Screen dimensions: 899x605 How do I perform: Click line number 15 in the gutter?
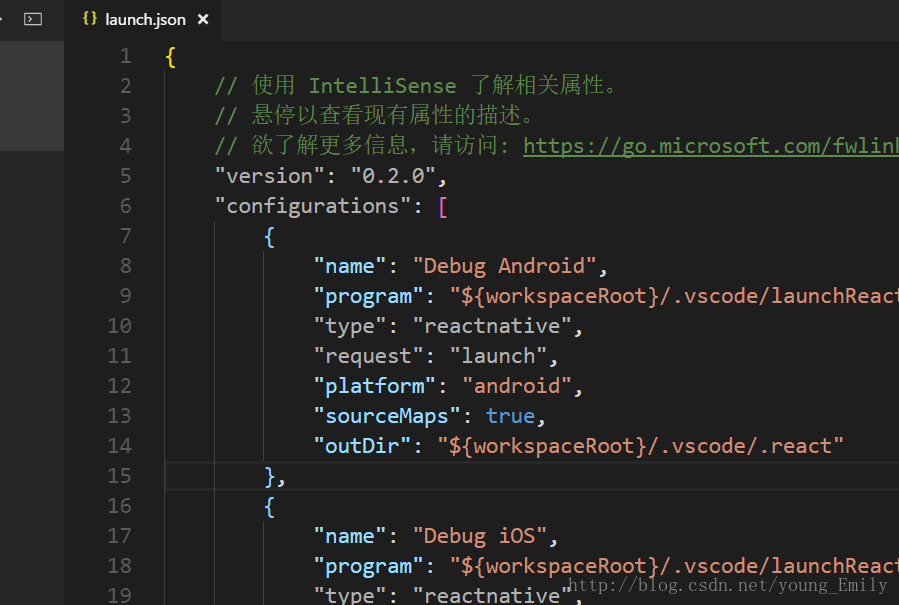[120, 476]
